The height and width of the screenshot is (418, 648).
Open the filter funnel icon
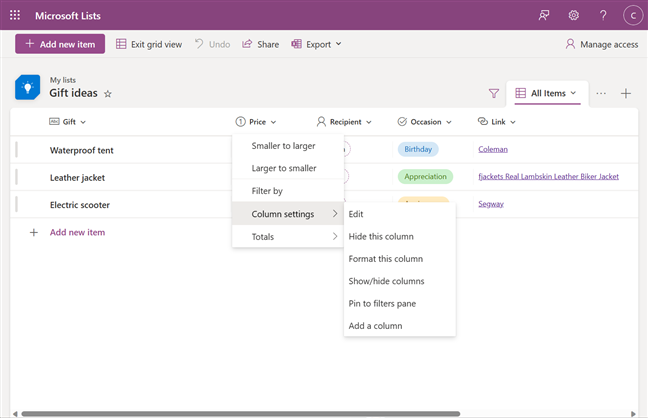click(493, 93)
